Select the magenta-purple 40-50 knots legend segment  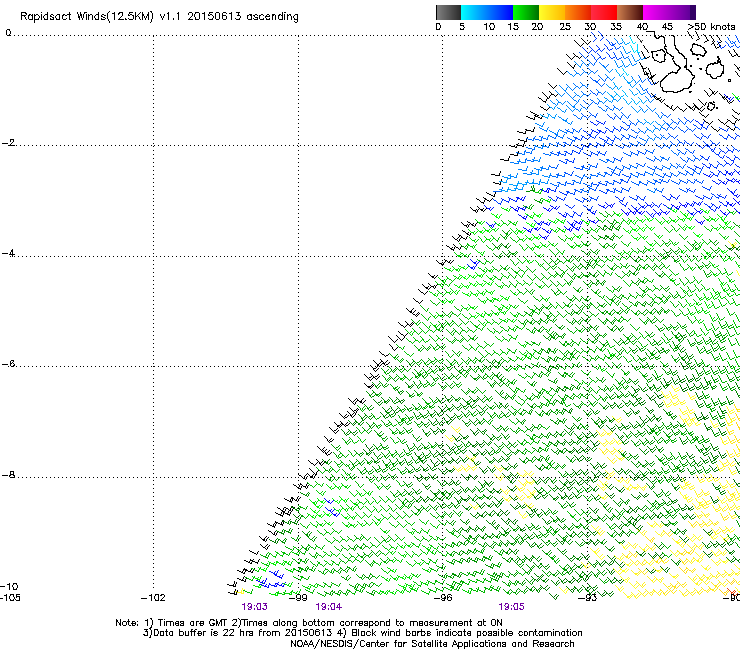669,12
